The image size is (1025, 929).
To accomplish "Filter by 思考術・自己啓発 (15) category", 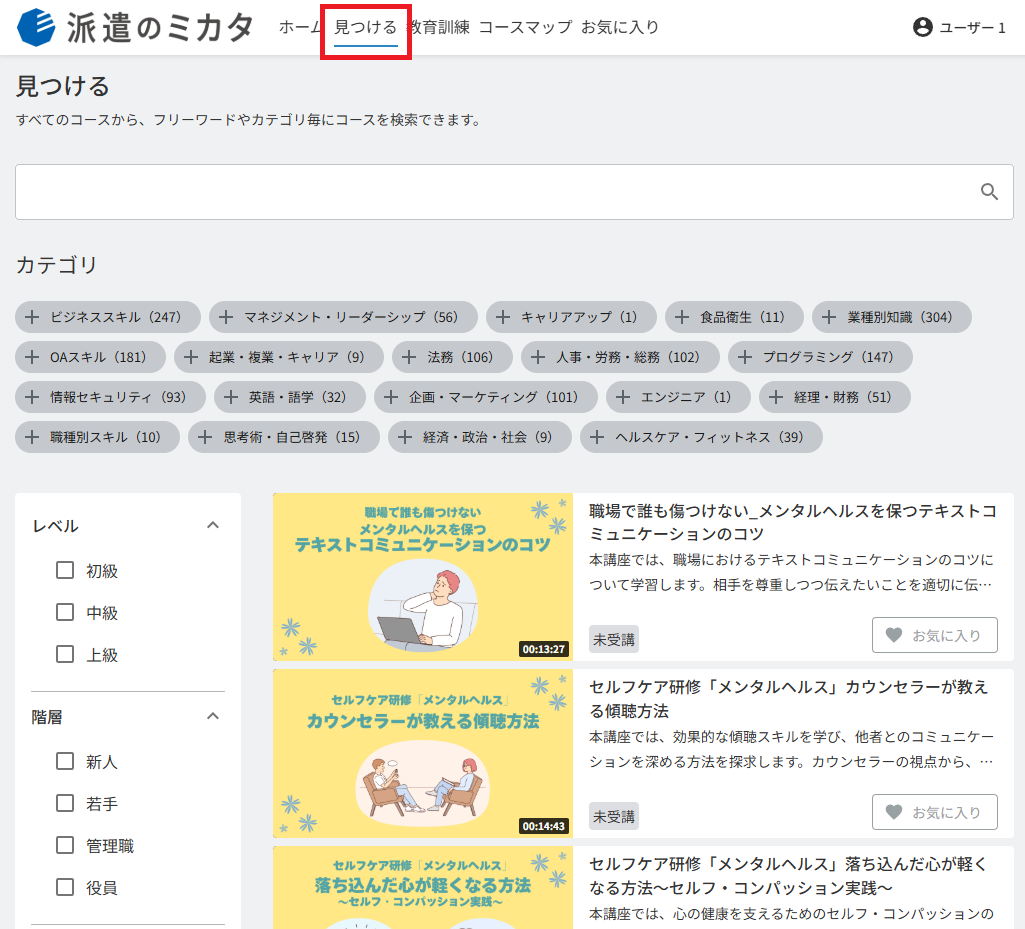I will (x=284, y=437).
